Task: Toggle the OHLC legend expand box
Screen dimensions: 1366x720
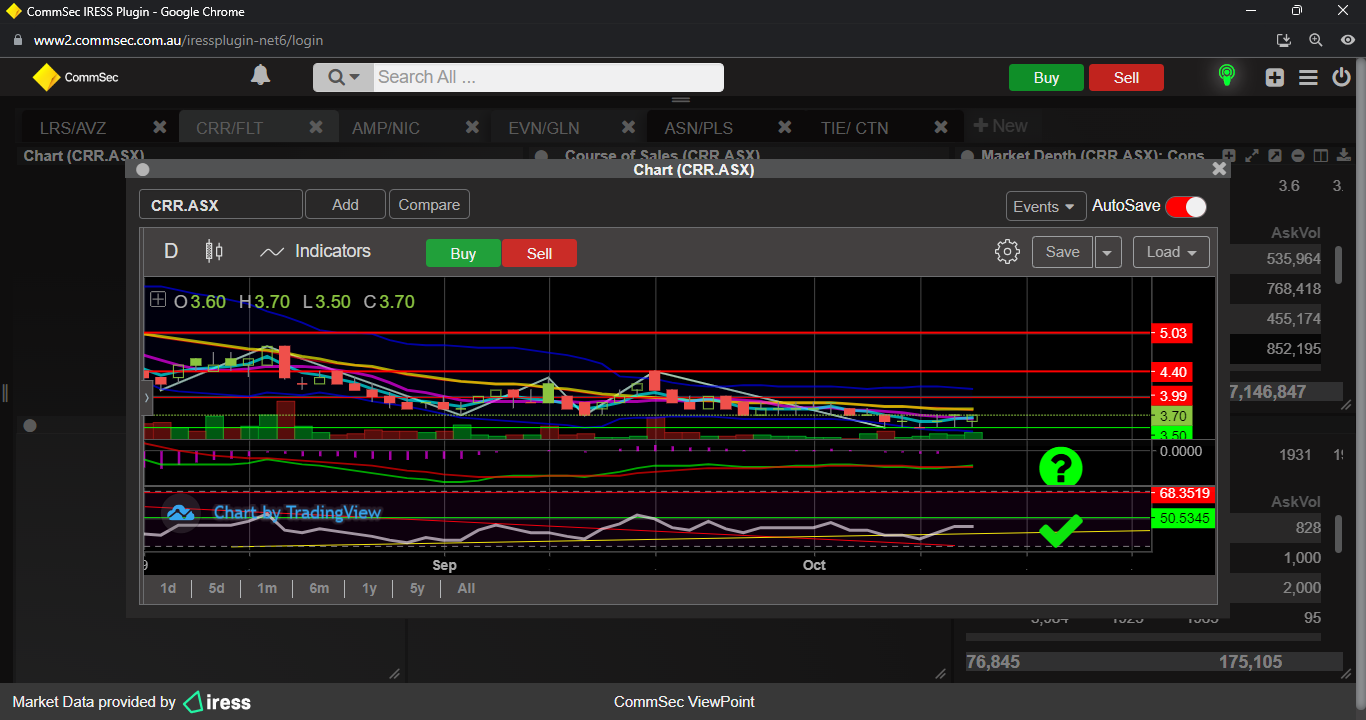Action: [x=158, y=300]
